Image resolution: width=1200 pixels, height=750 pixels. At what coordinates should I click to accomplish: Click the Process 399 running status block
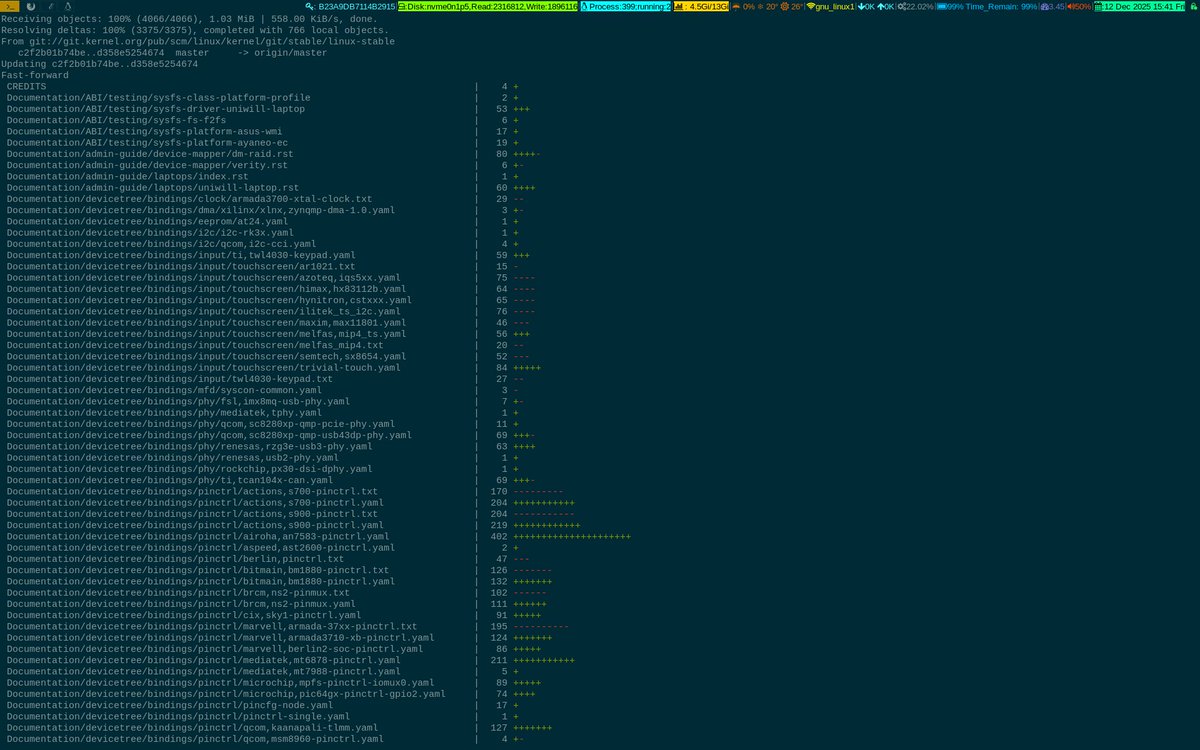(625, 6)
